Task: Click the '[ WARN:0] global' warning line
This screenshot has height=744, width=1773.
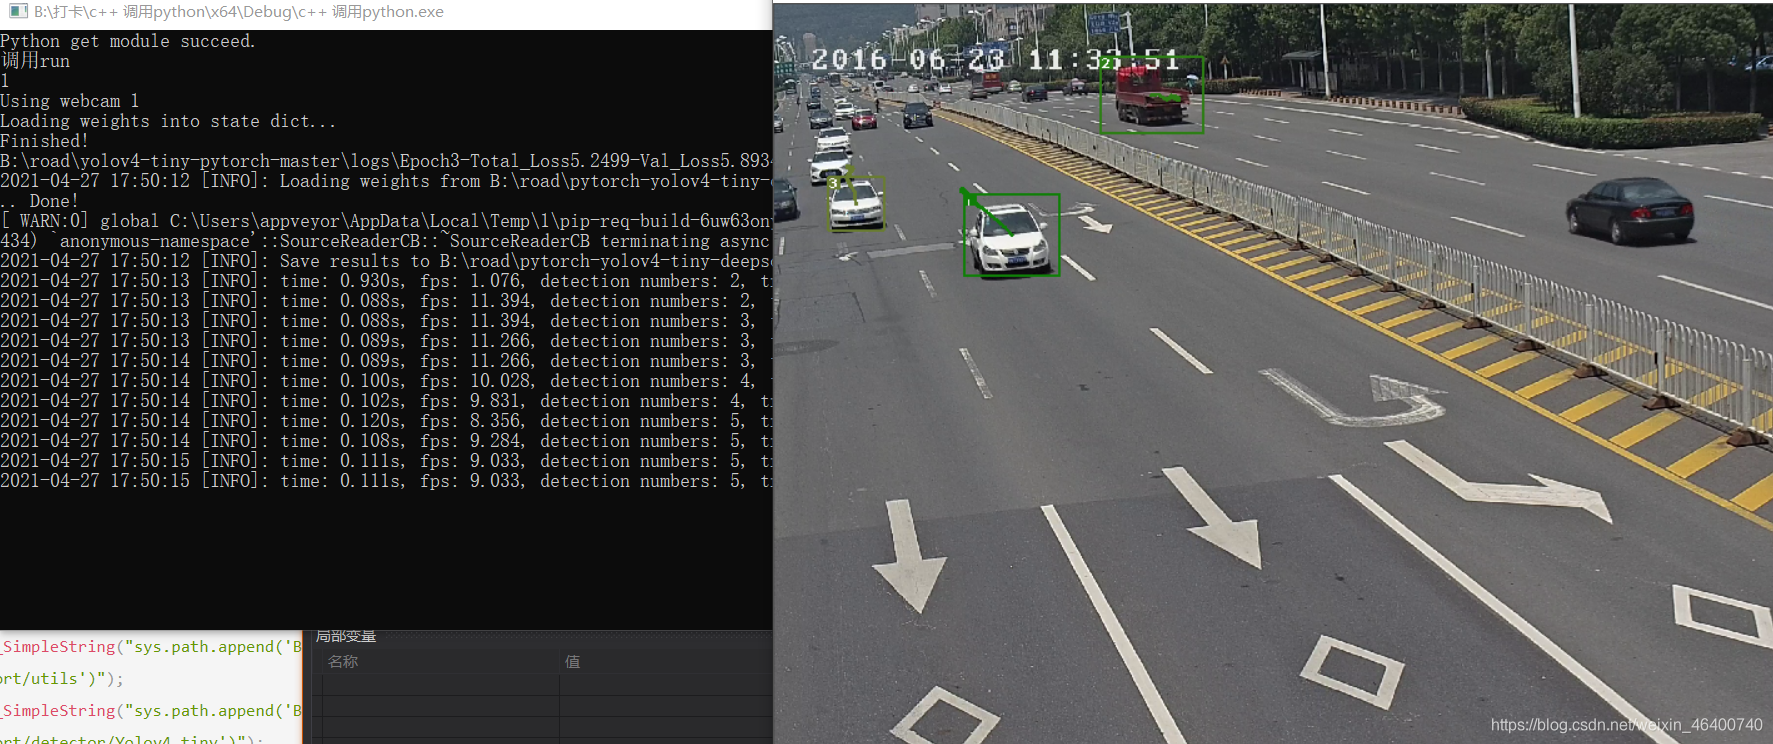Action: [x=386, y=221]
